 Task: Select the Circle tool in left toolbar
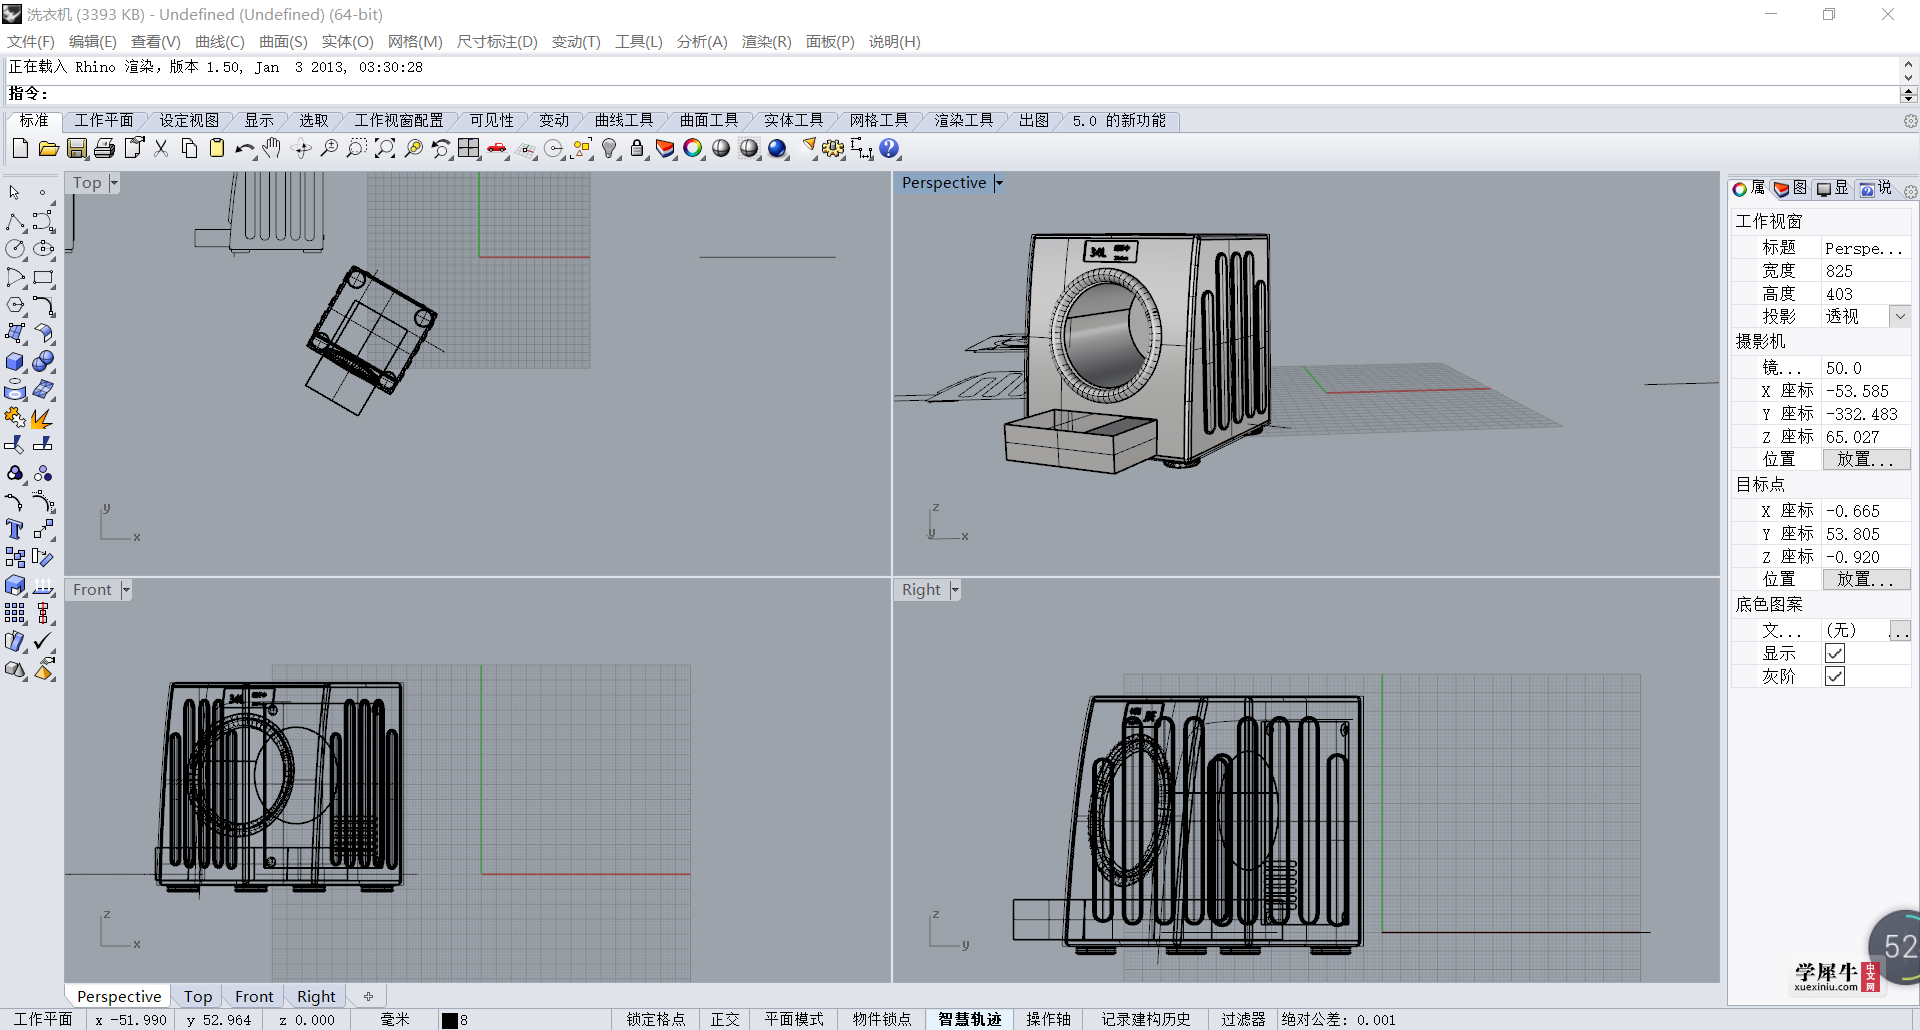(15, 249)
